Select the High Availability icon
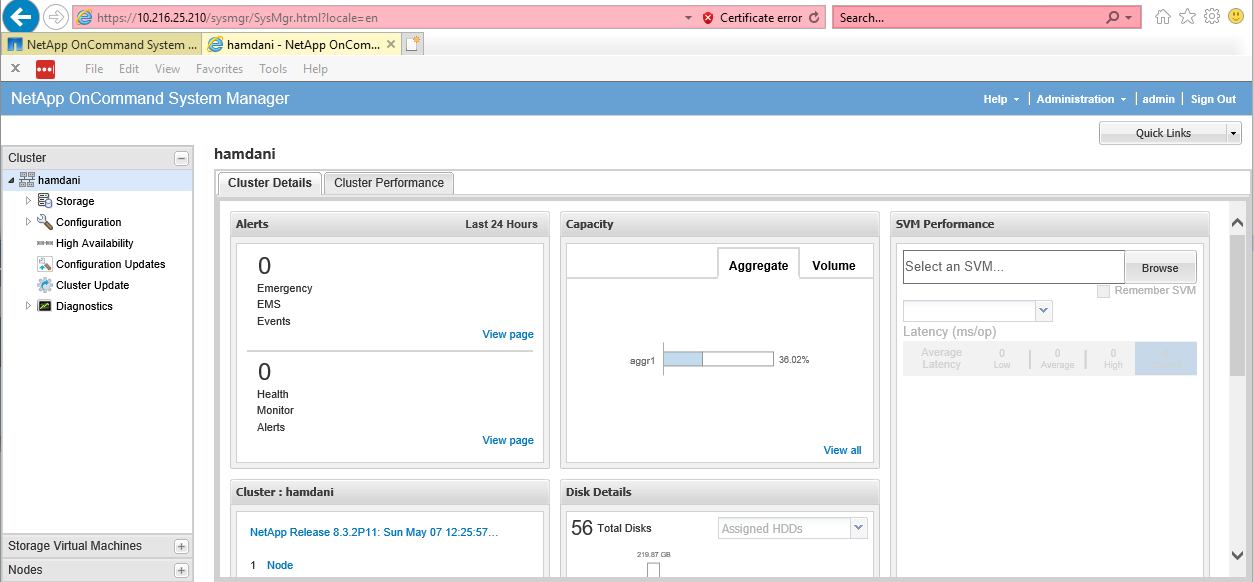This screenshot has width=1254, height=582. (x=44, y=243)
